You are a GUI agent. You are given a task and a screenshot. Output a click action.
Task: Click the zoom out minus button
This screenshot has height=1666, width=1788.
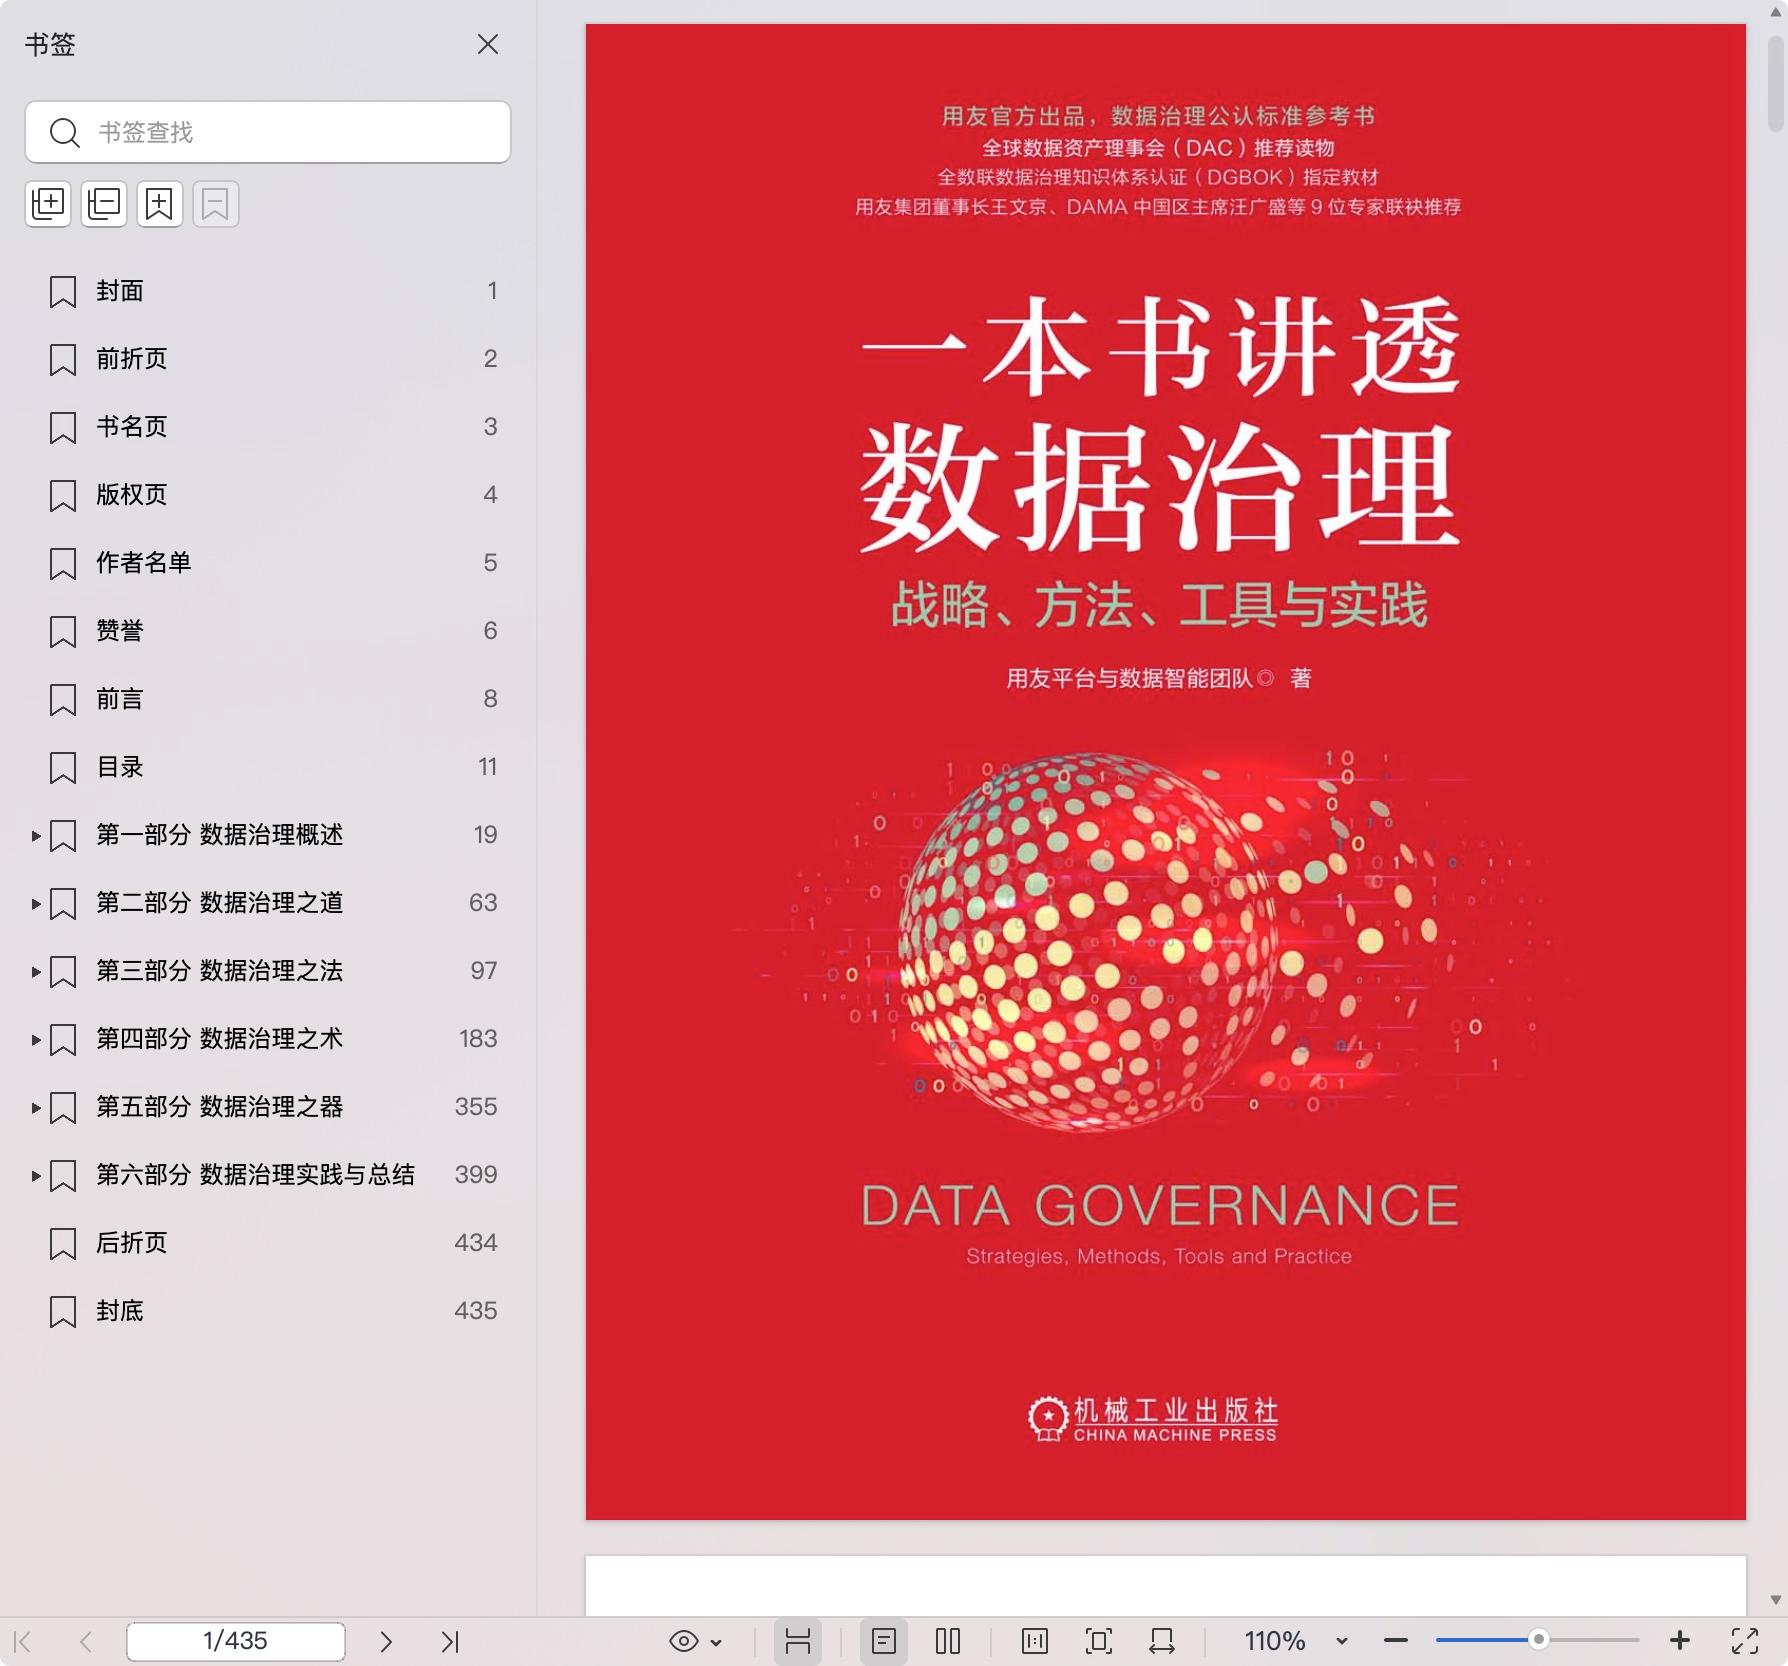[x=1396, y=1641]
